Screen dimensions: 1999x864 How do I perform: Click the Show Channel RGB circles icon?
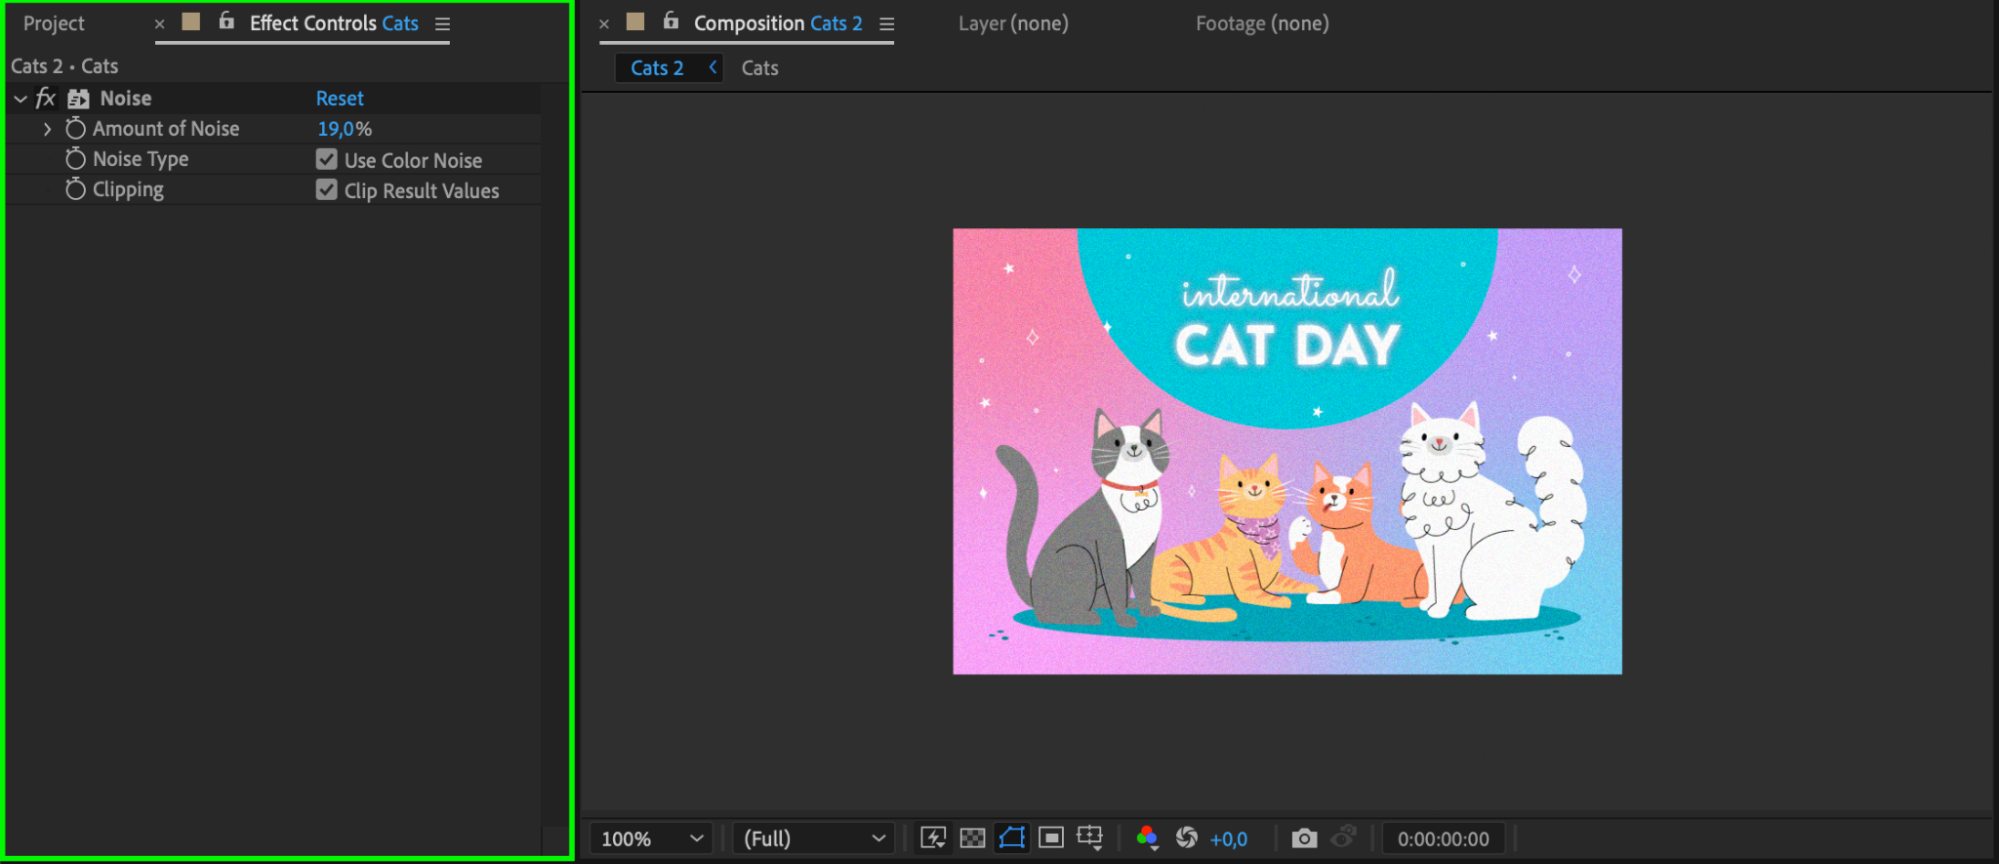(1147, 838)
